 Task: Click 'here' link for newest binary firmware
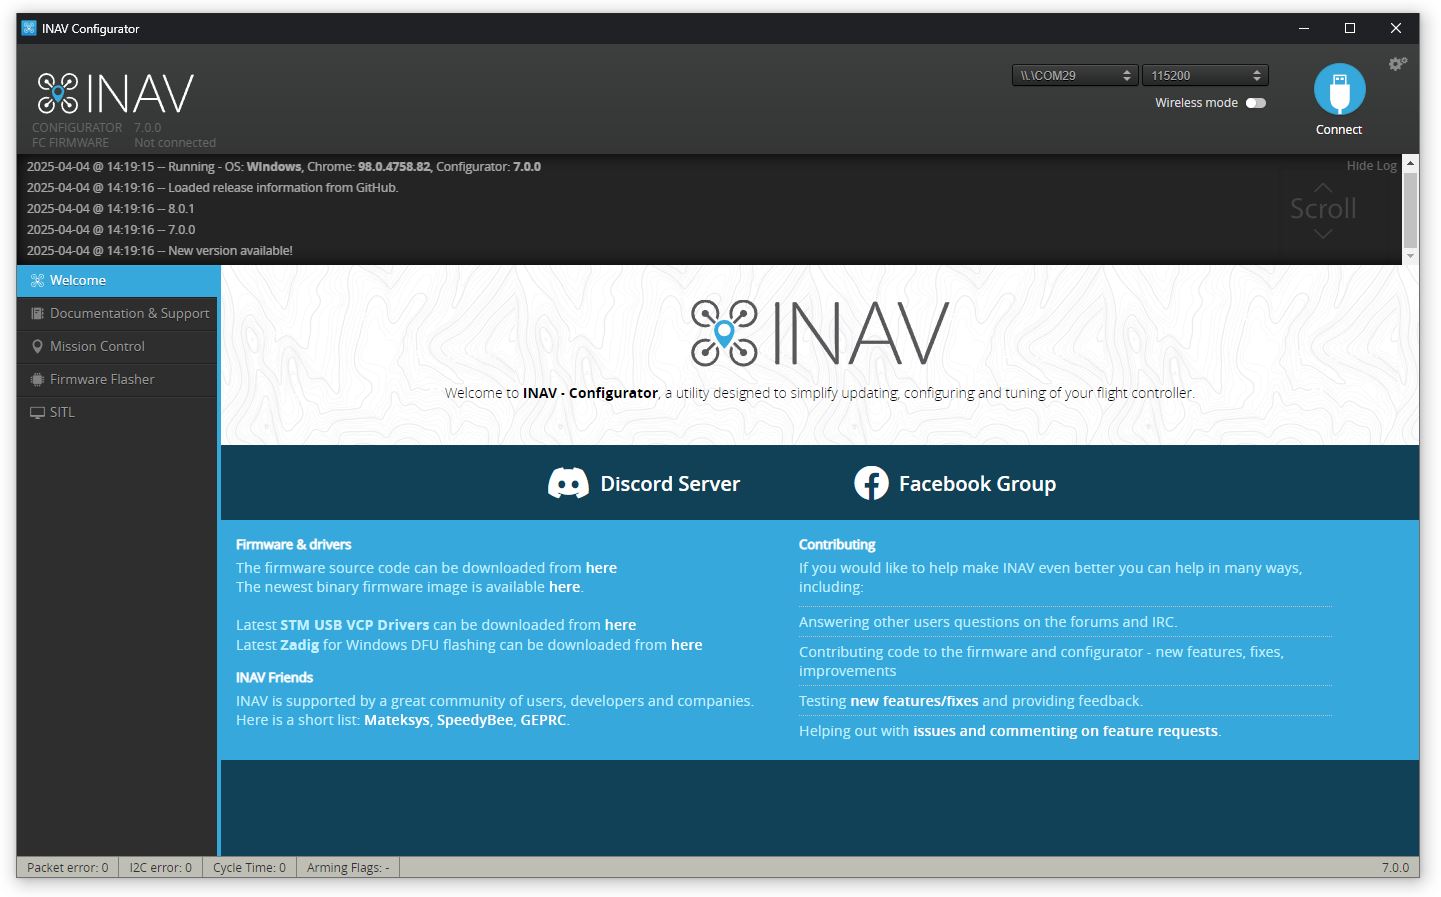(564, 587)
